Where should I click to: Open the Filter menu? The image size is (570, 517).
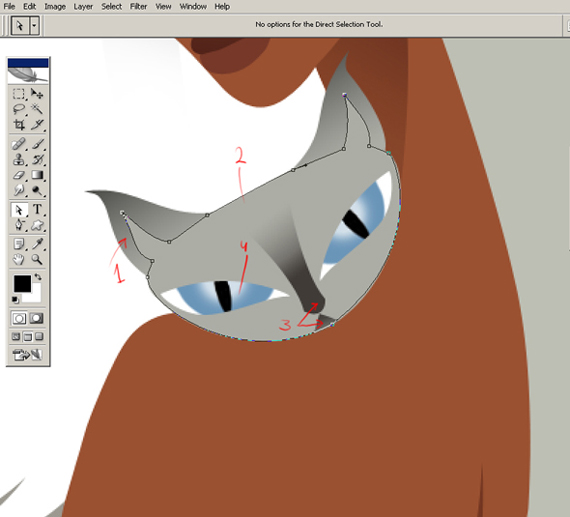click(x=139, y=7)
